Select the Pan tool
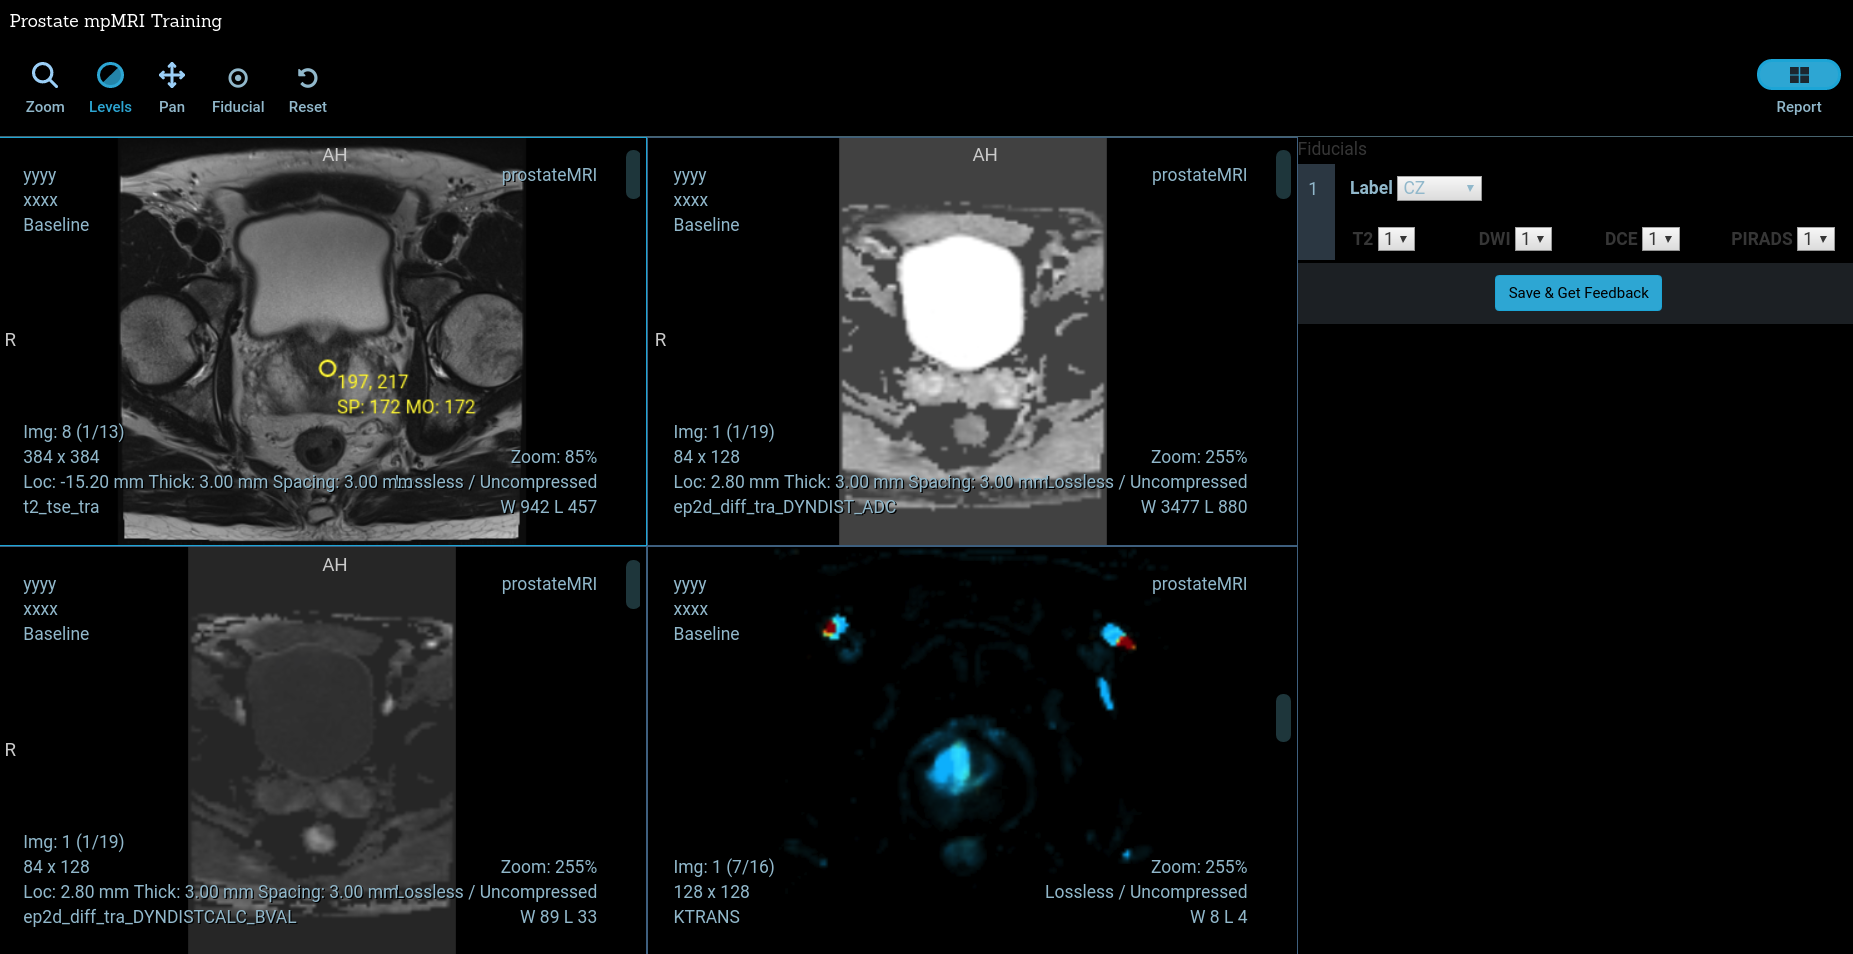Viewport: 1853px width, 954px height. coord(171,87)
